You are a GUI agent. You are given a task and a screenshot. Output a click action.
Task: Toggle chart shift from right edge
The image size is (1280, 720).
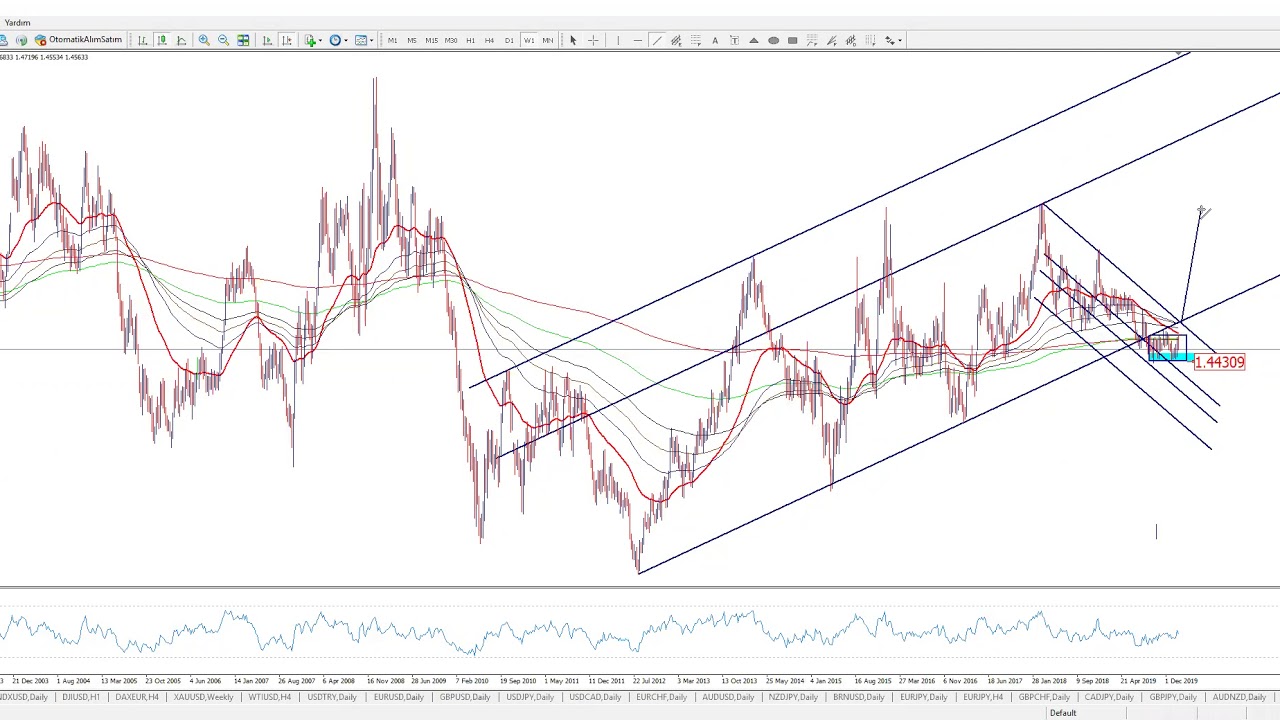tap(287, 40)
